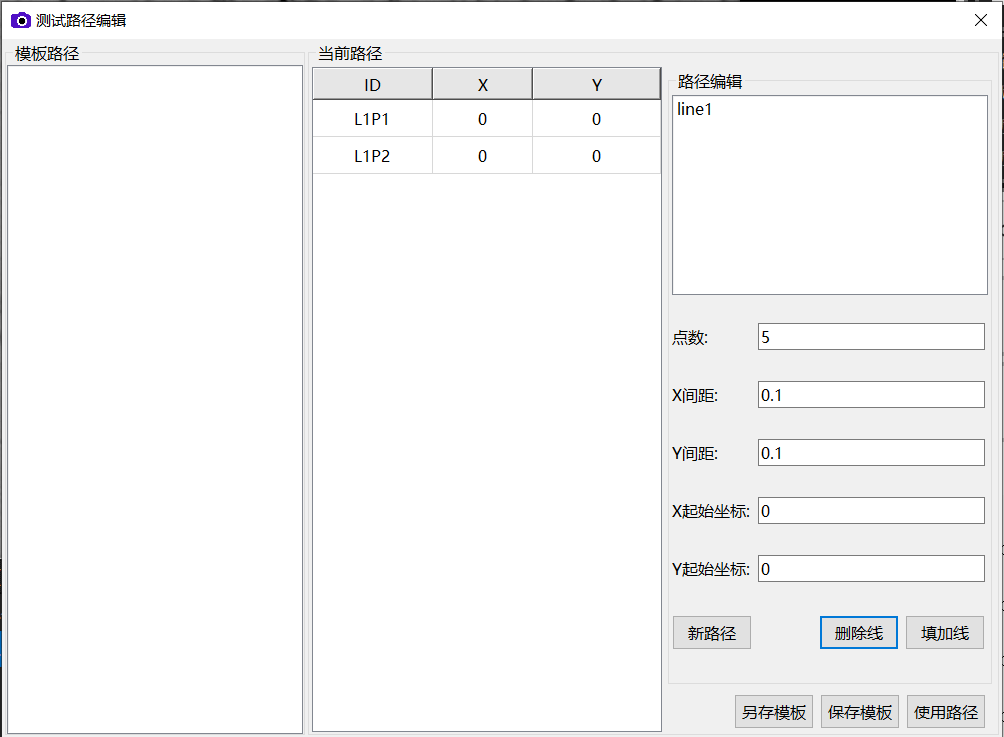Click the X value cell of L1P1
The image size is (1004, 737).
482,120
